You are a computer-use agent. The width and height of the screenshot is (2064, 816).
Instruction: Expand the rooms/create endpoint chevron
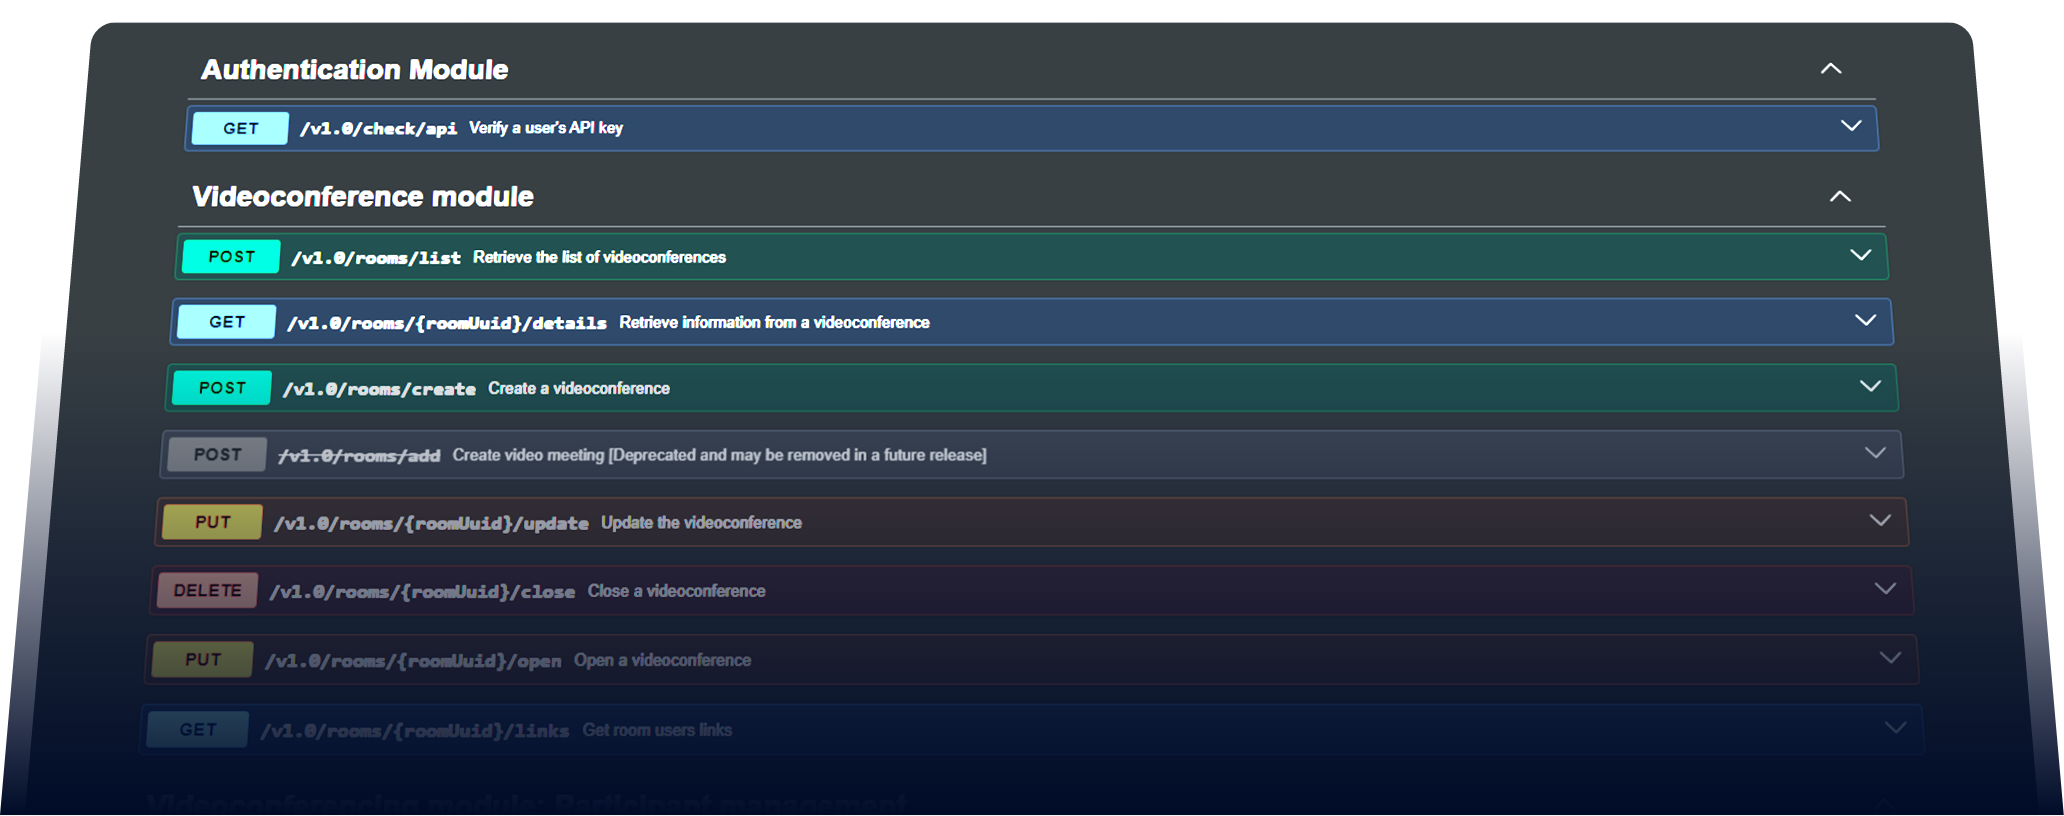click(1870, 386)
